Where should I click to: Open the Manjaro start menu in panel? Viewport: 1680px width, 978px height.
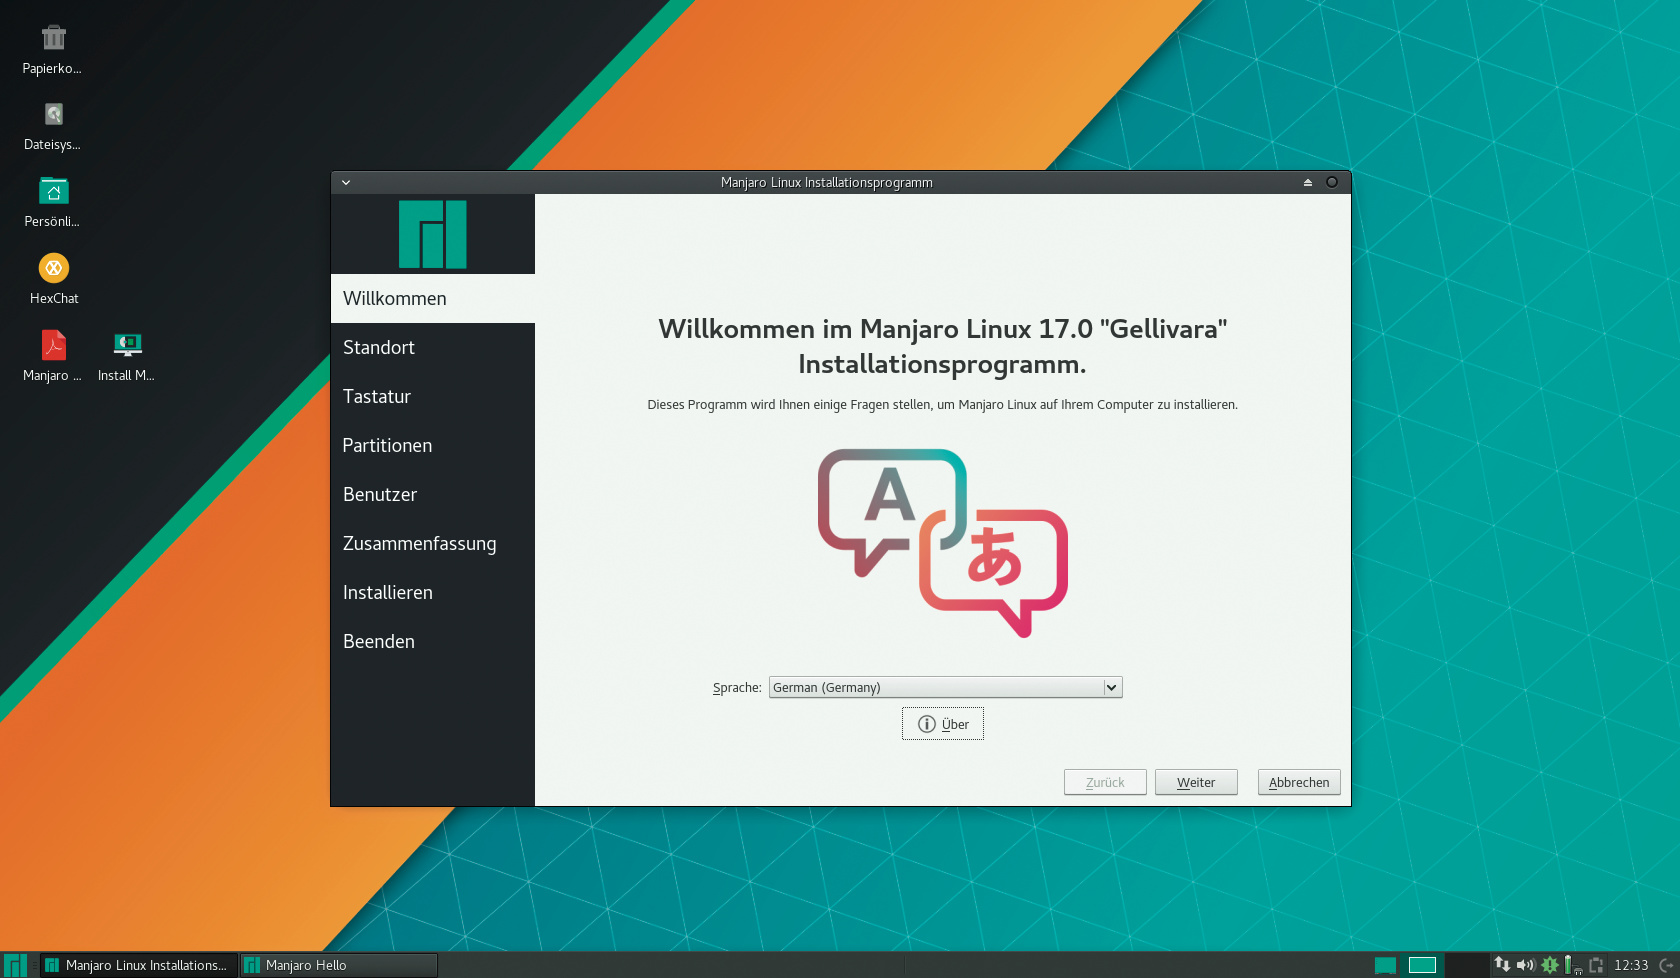tap(15, 965)
